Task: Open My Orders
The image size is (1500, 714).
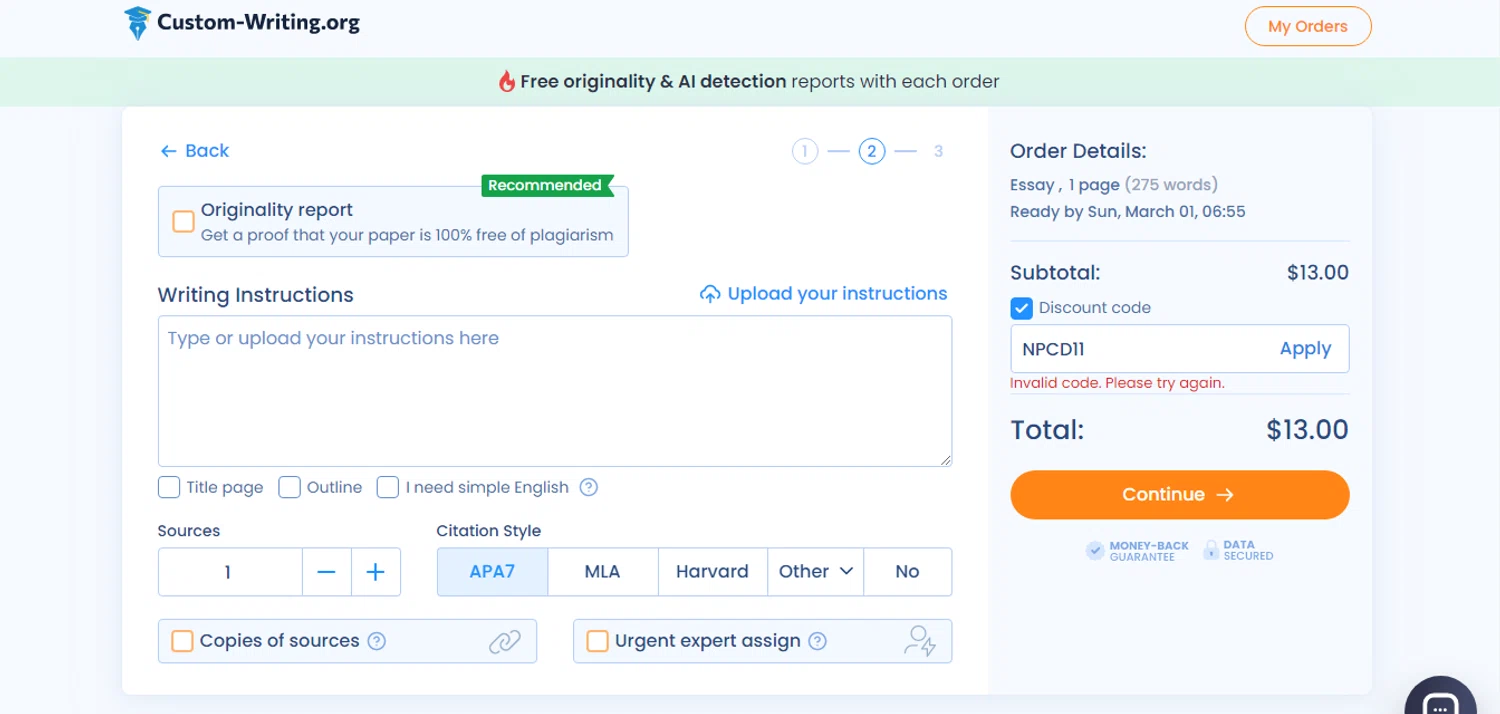Action: tap(1308, 27)
